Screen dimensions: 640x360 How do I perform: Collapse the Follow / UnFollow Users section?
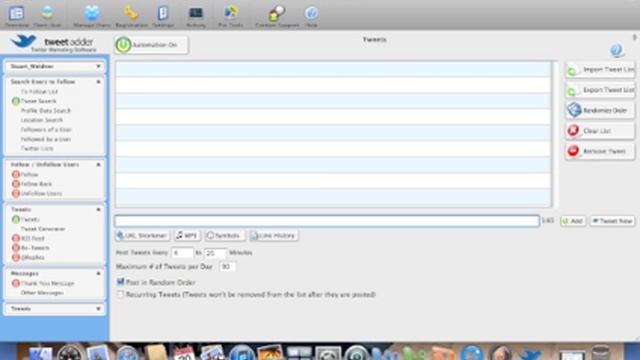pyautogui.click(x=98, y=164)
